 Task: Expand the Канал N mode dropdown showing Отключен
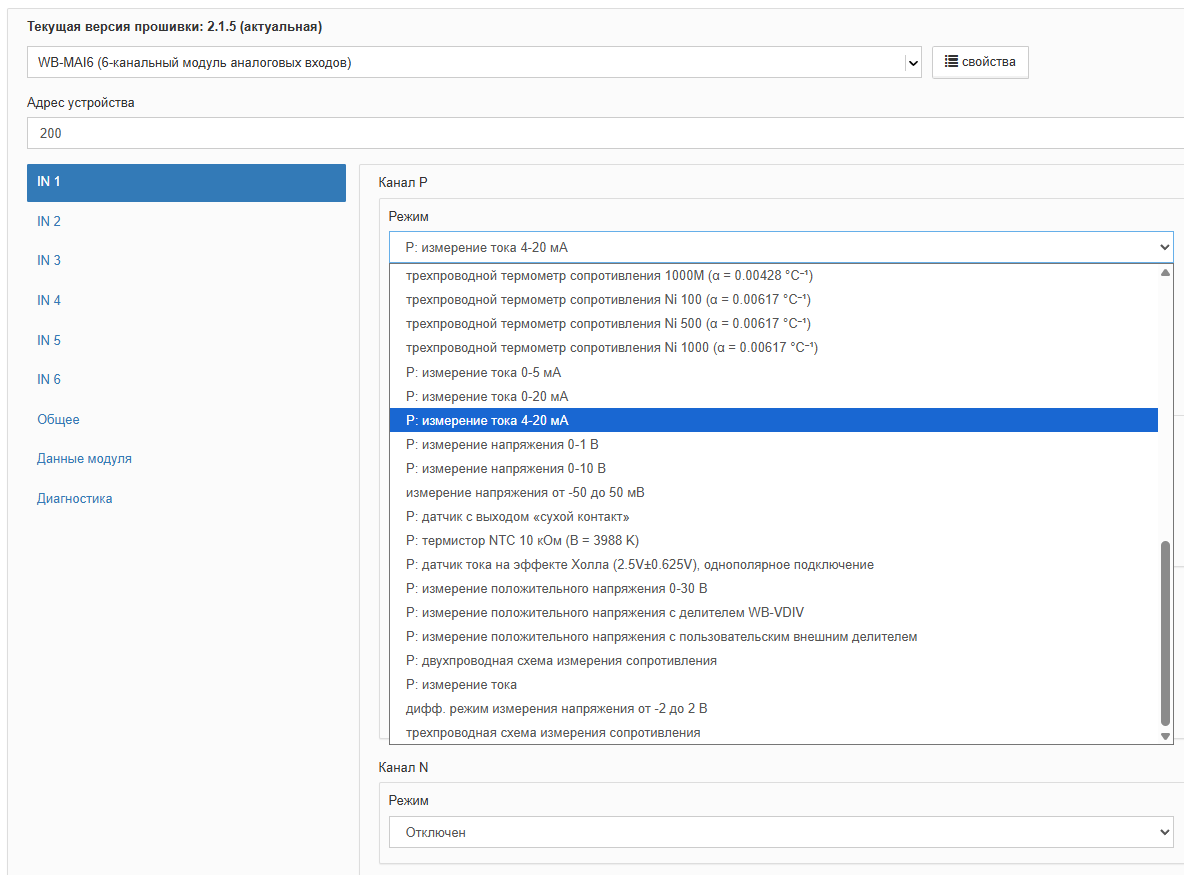coord(780,832)
